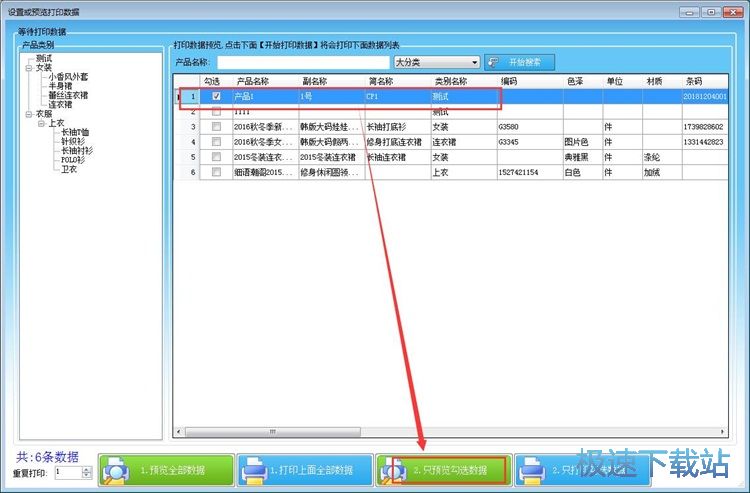Image resolution: width=750 pixels, height=493 pixels.
Task: Select 长袖衬衫 category
Action: point(77,151)
